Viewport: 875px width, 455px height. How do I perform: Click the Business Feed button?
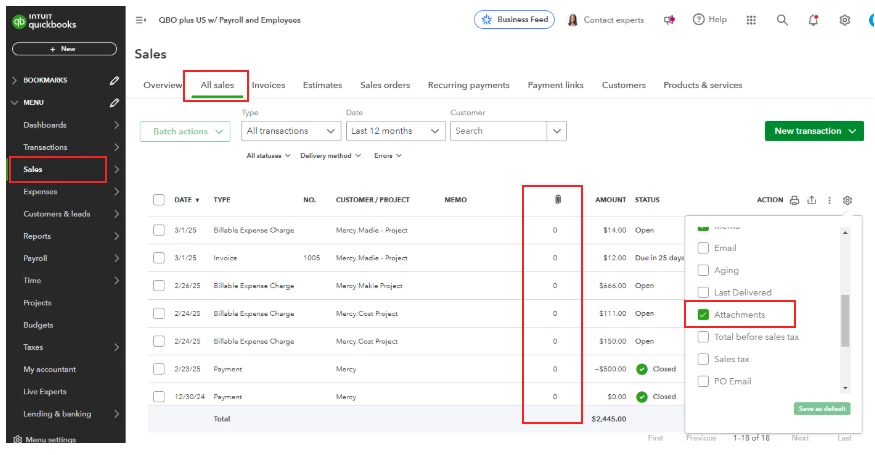(514, 20)
